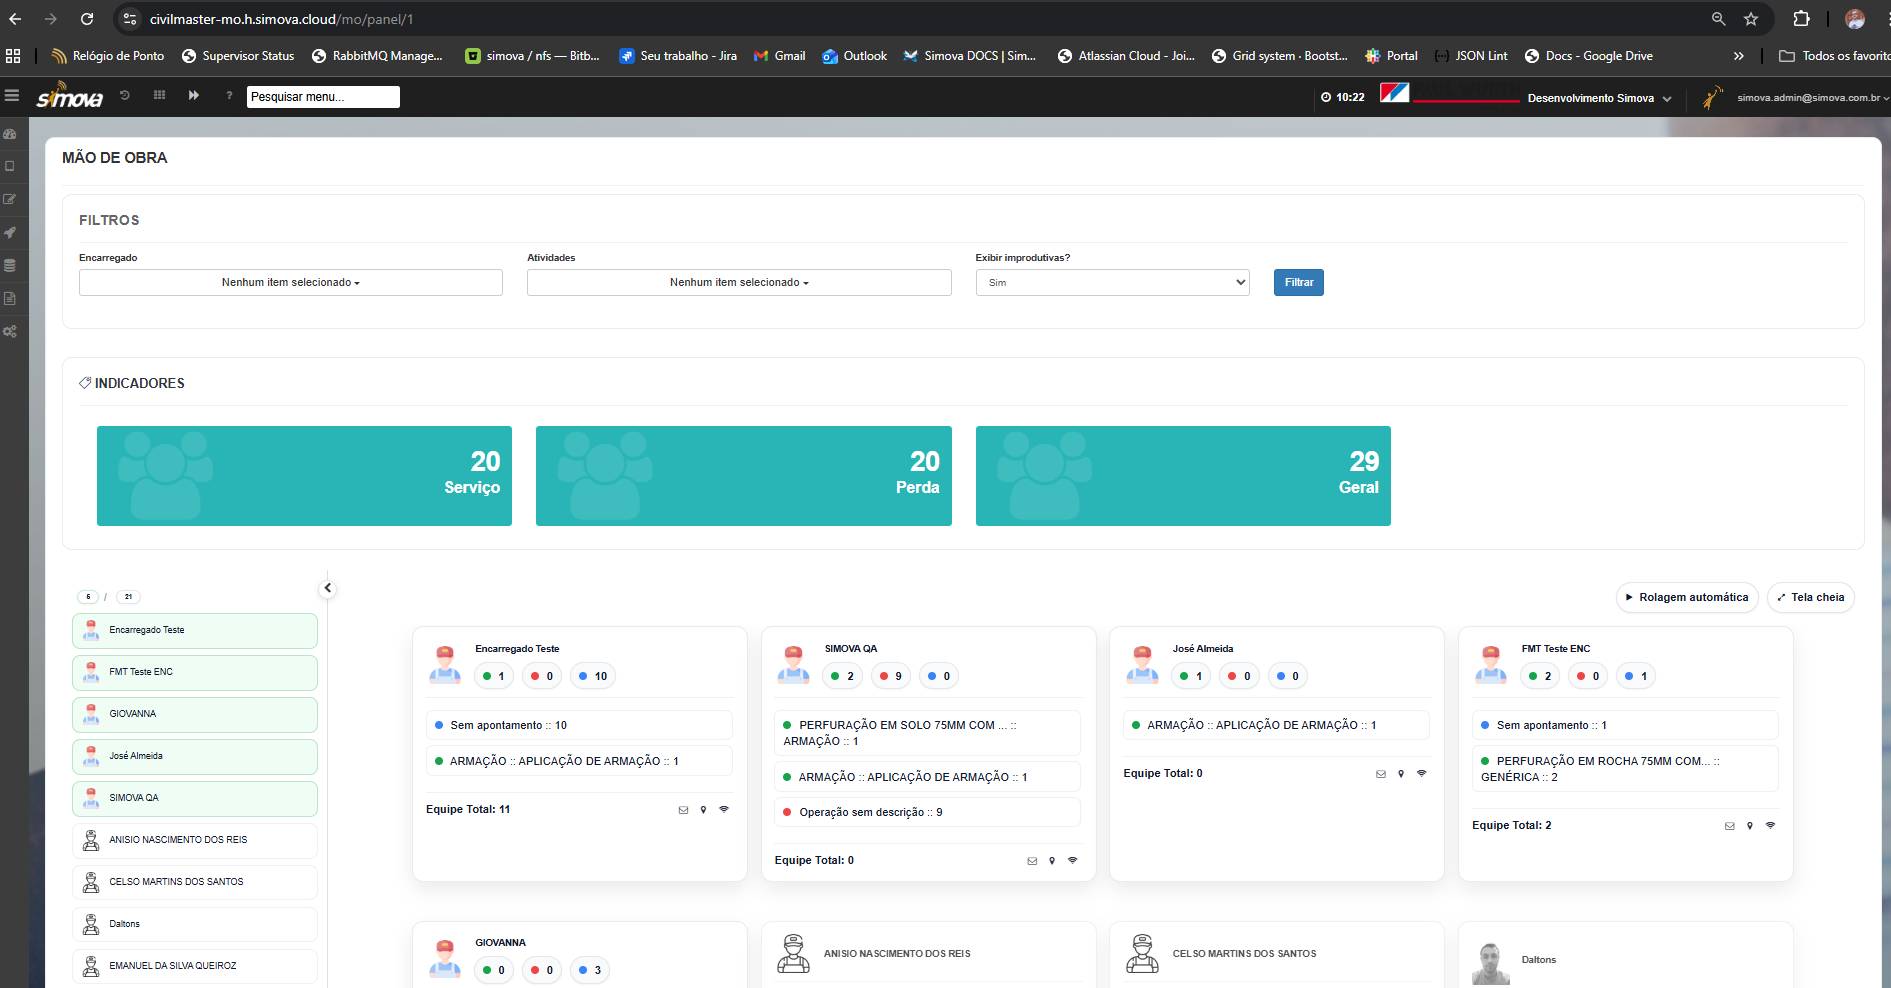Image resolution: width=1891 pixels, height=988 pixels.
Task: Toggle Tela cheia fullscreen mode
Action: 1810,598
